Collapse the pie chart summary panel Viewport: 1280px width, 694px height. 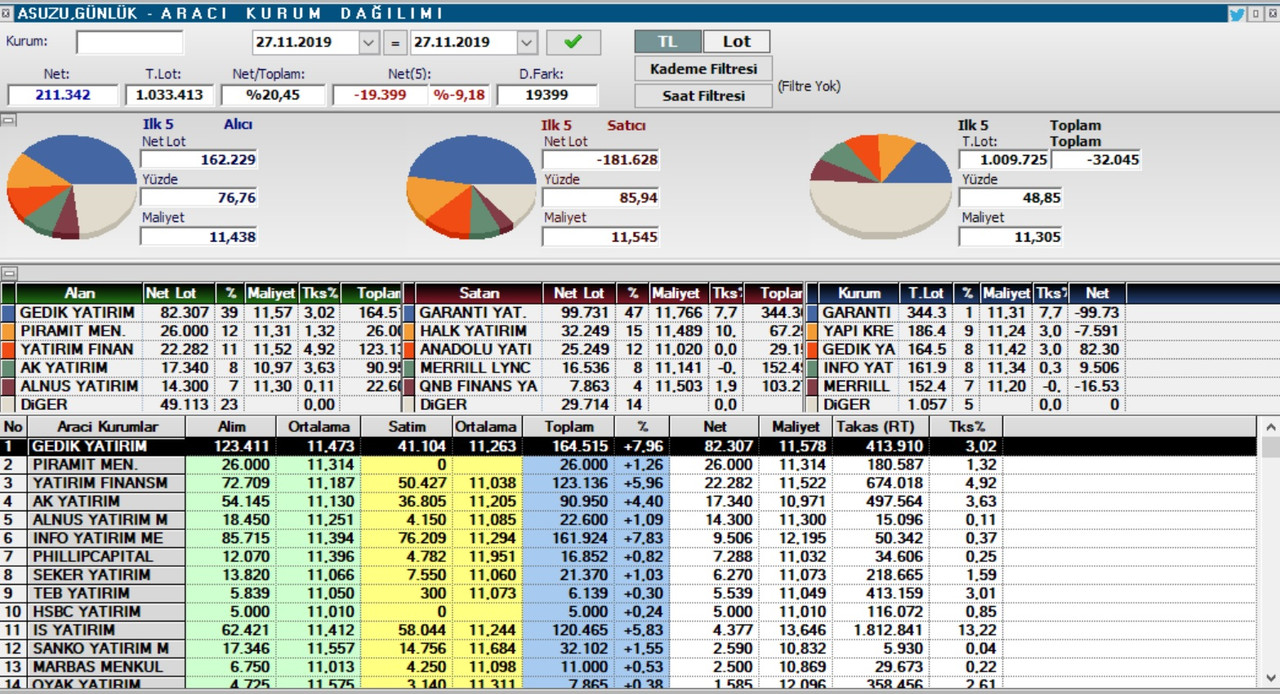(x=8, y=120)
